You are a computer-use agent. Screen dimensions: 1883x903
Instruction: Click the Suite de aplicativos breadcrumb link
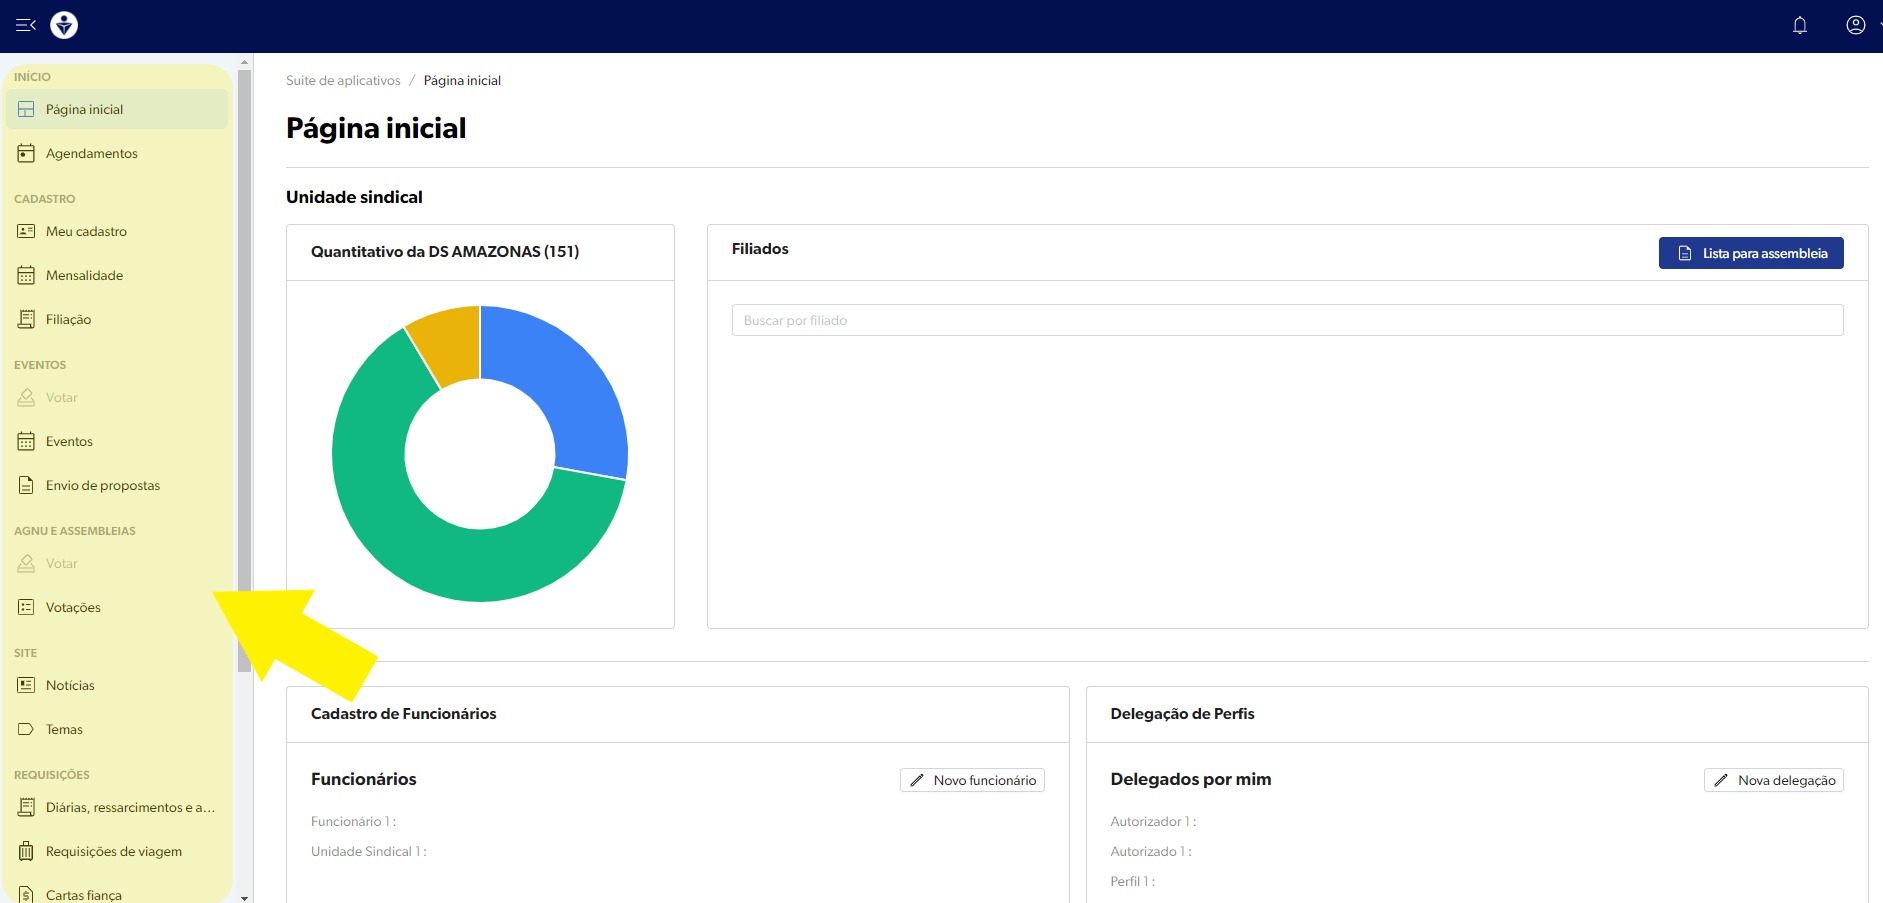coord(343,81)
